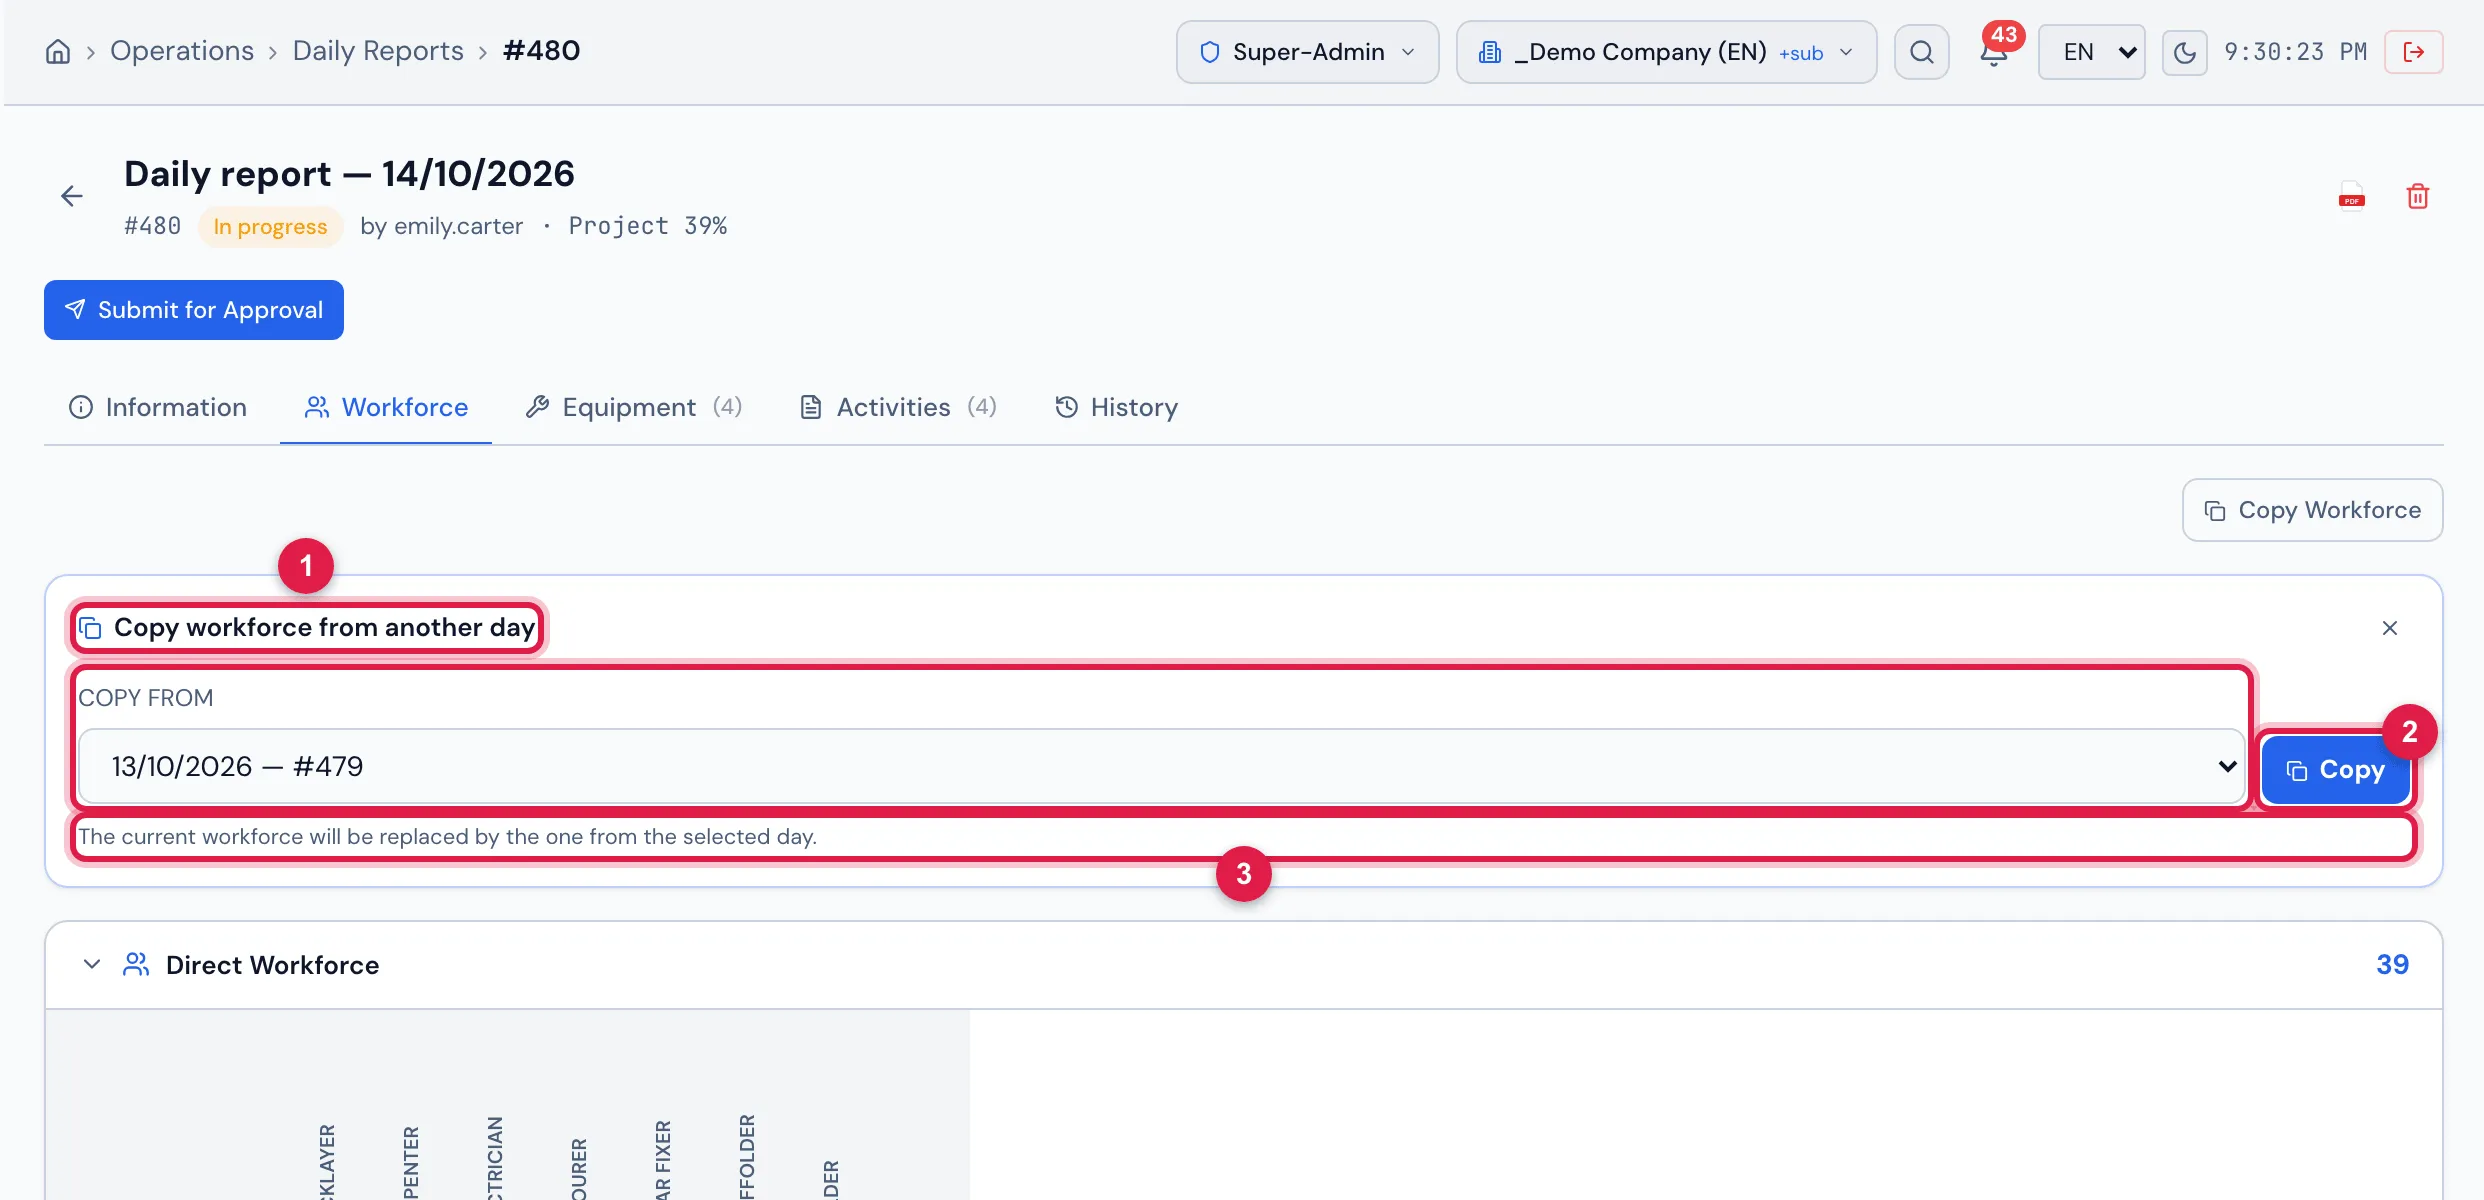Open the Super-Admin role dropdown

coord(1307,52)
